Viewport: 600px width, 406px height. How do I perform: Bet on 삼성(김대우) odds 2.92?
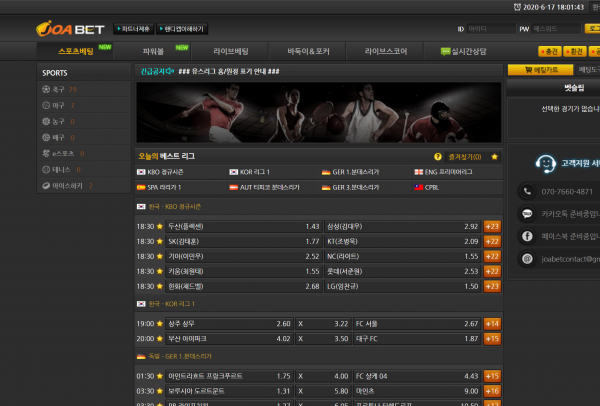tap(402, 227)
